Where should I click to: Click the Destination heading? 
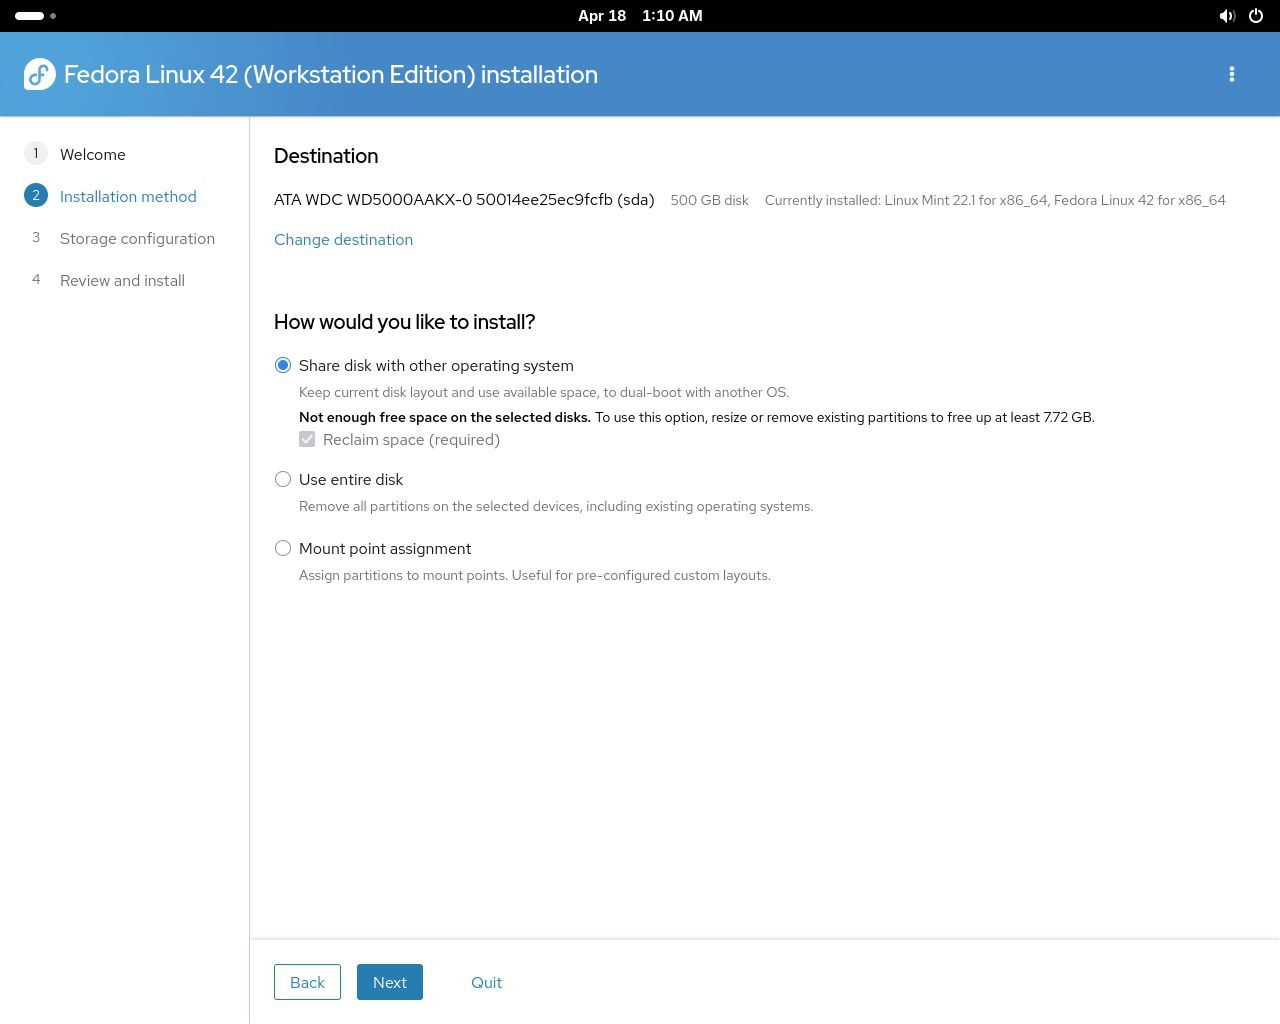pyautogui.click(x=326, y=156)
